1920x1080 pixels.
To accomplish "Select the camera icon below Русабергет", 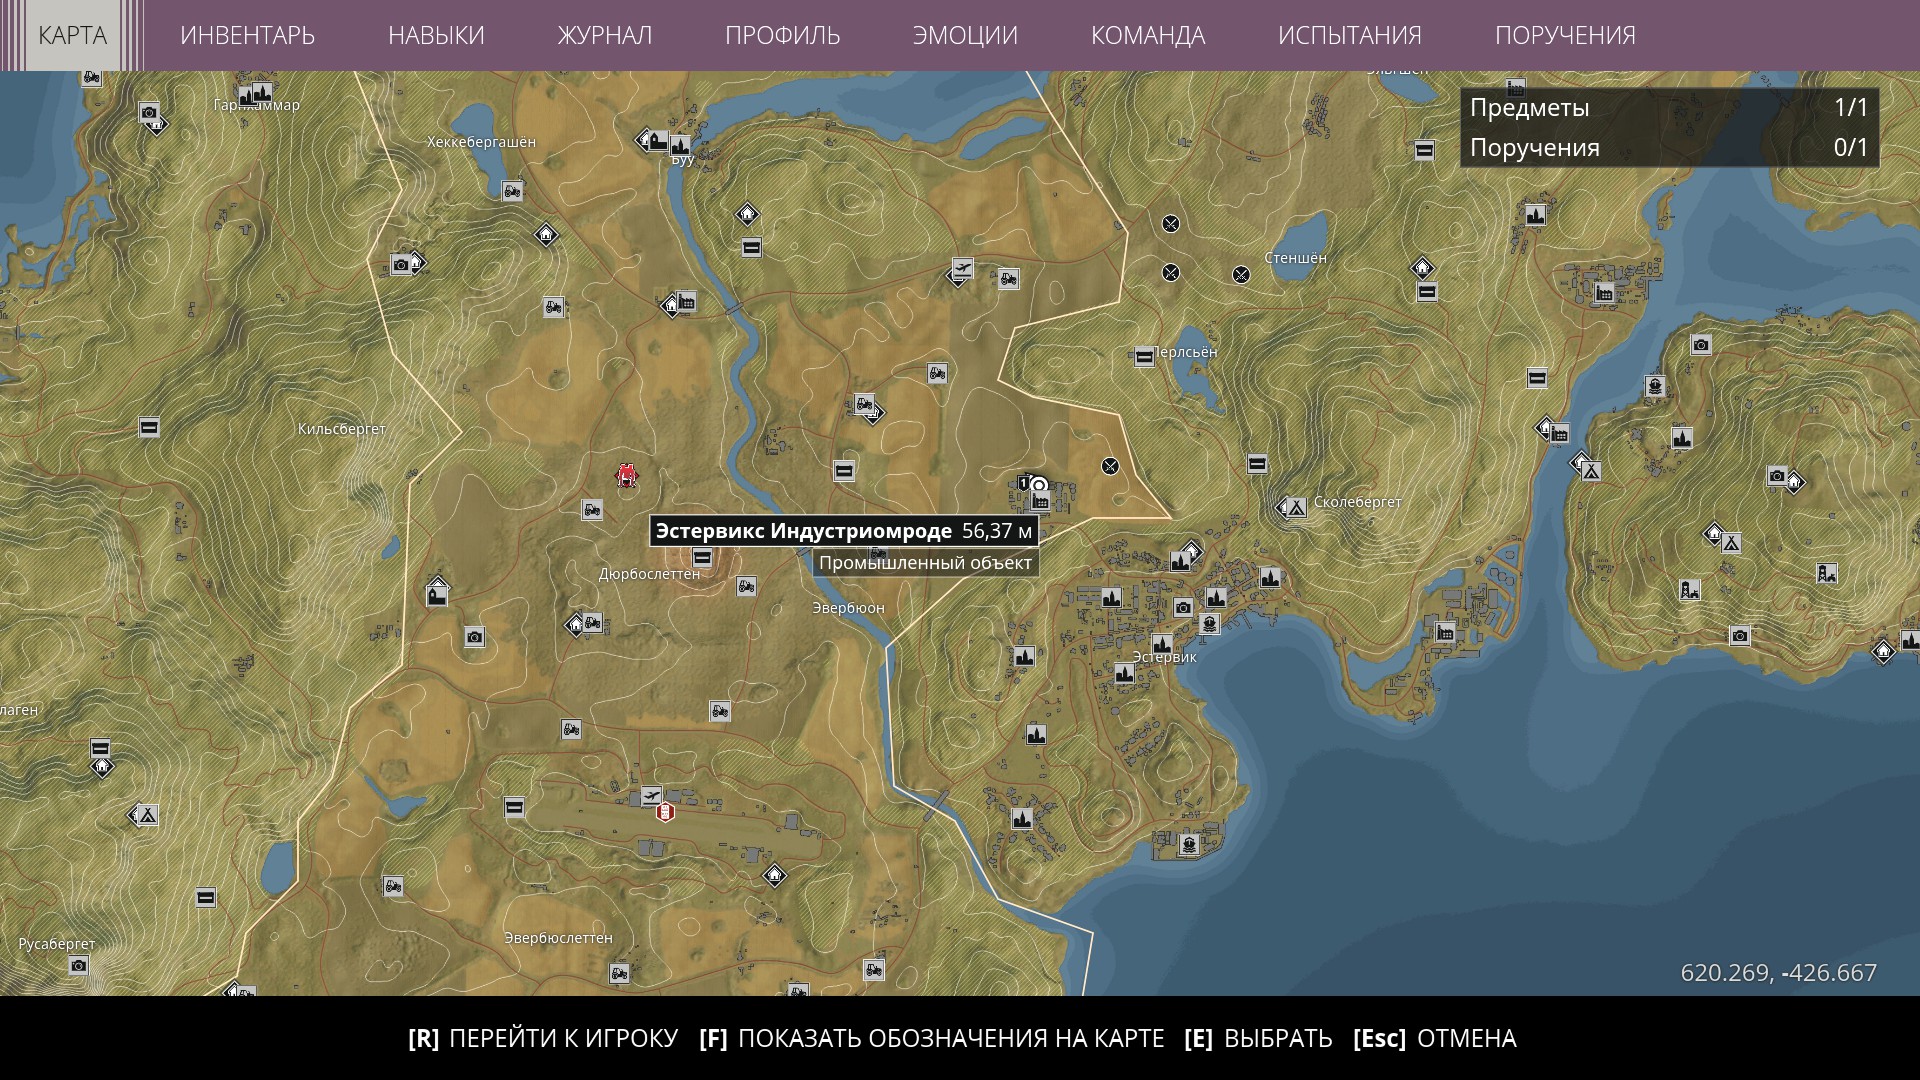I will (79, 965).
